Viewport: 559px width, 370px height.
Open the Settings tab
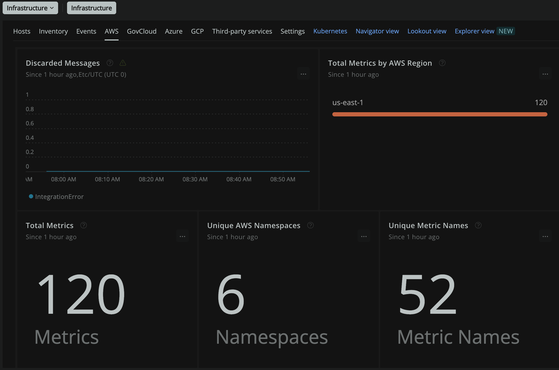(x=293, y=31)
